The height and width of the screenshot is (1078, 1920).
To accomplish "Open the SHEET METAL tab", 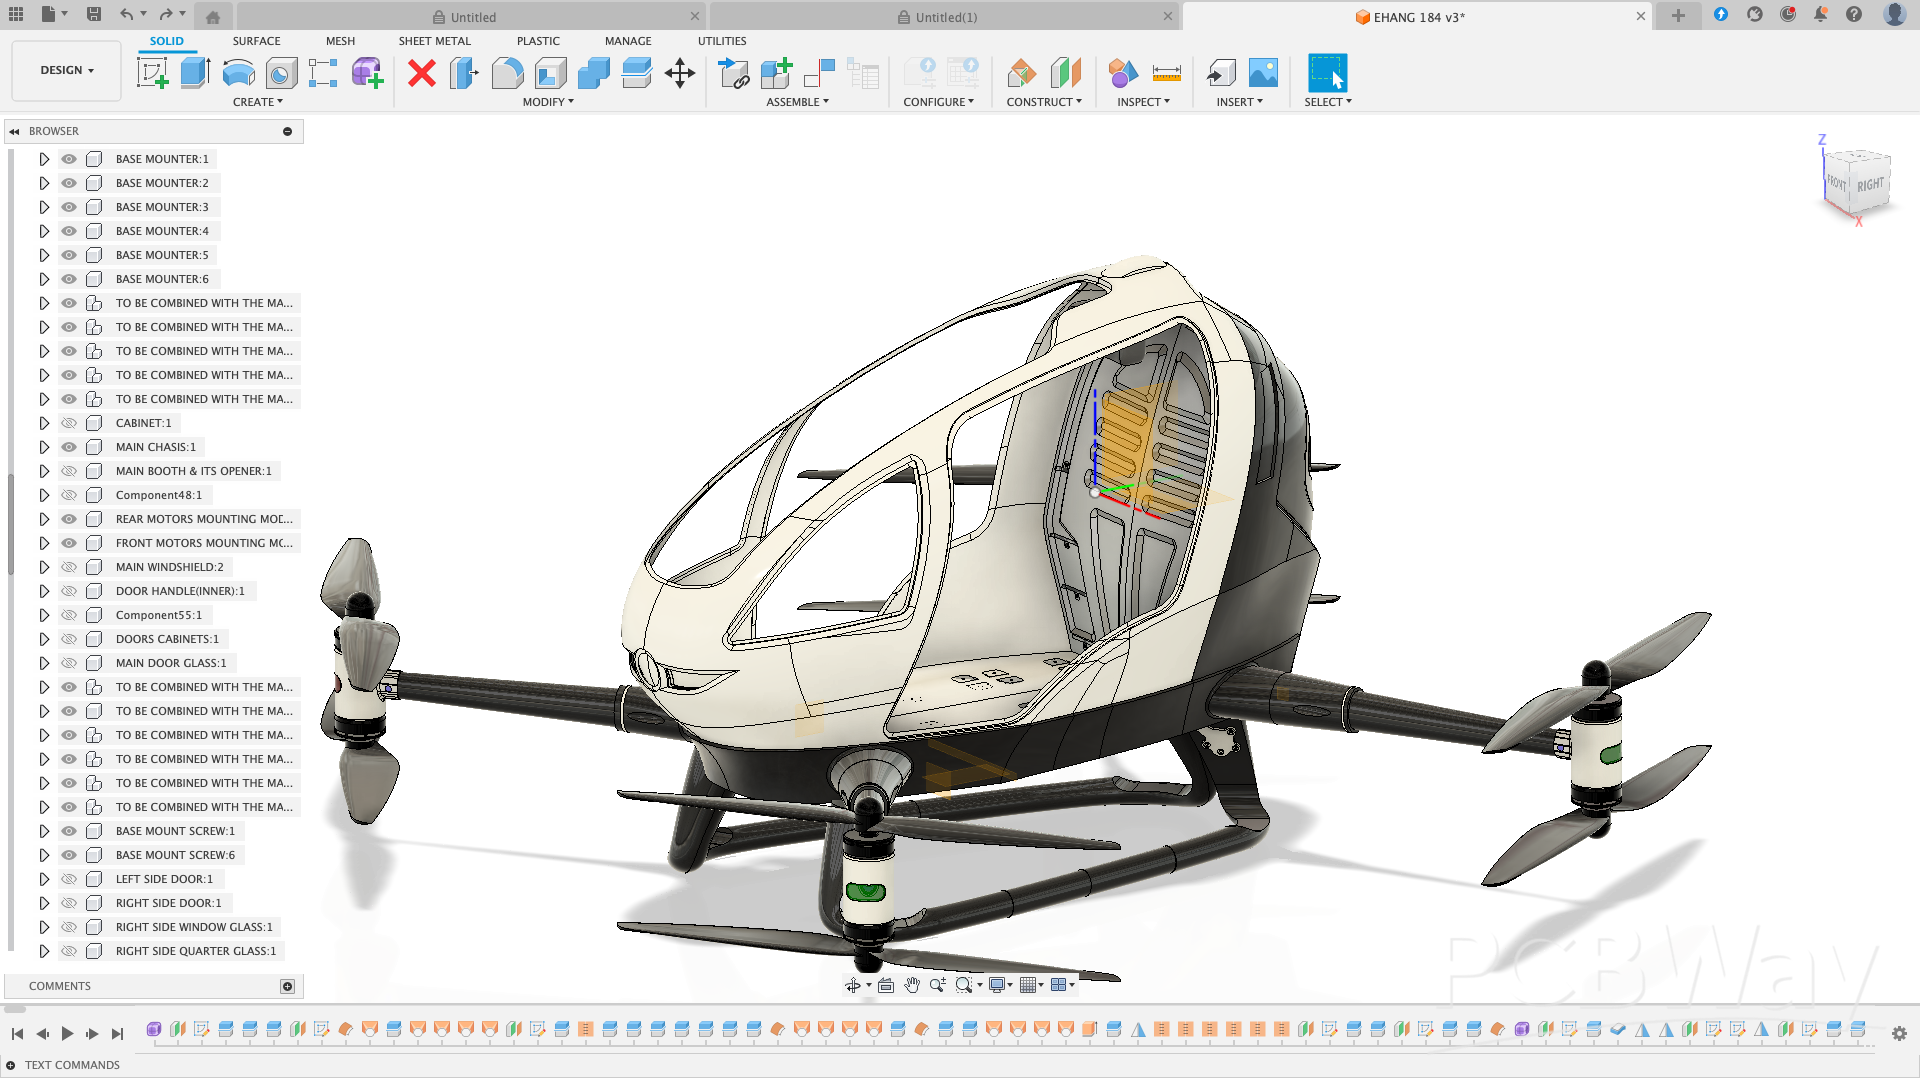I will [434, 41].
